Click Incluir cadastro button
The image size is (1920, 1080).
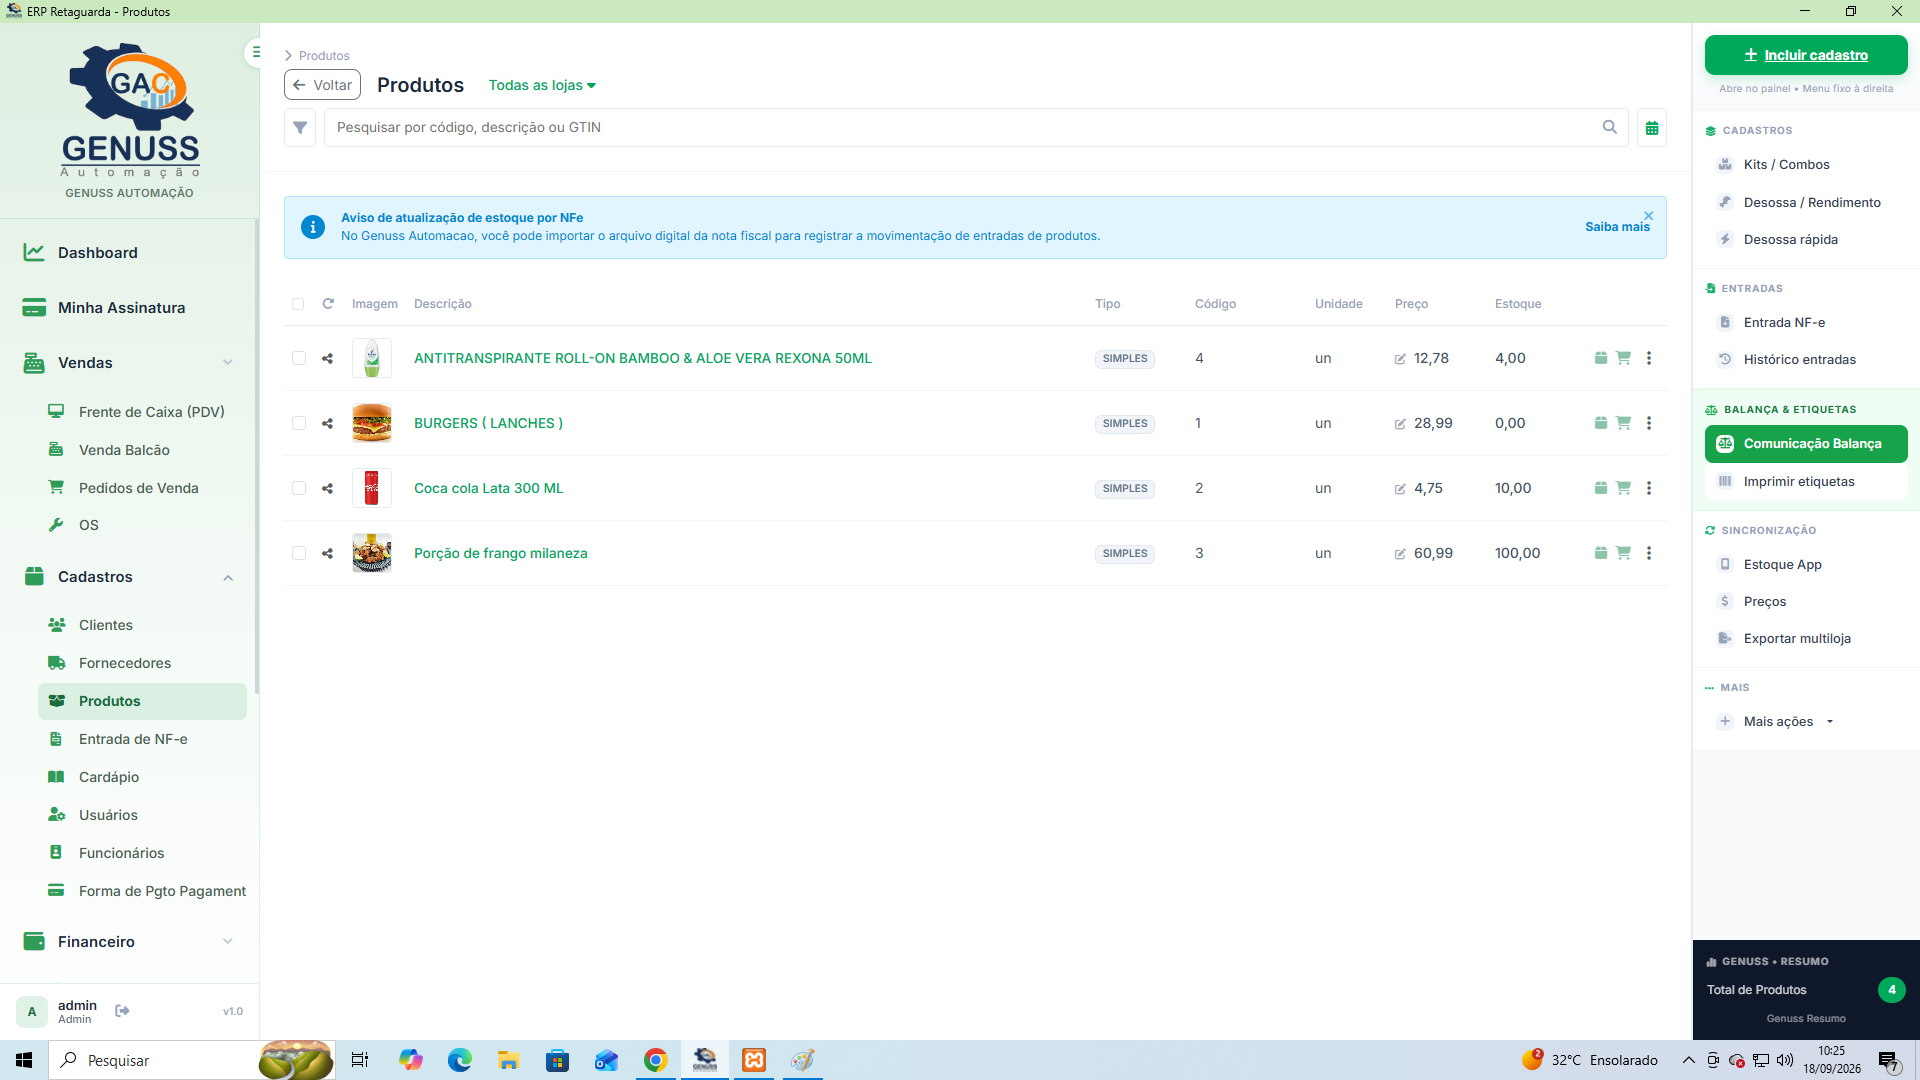(x=1806, y=55)
